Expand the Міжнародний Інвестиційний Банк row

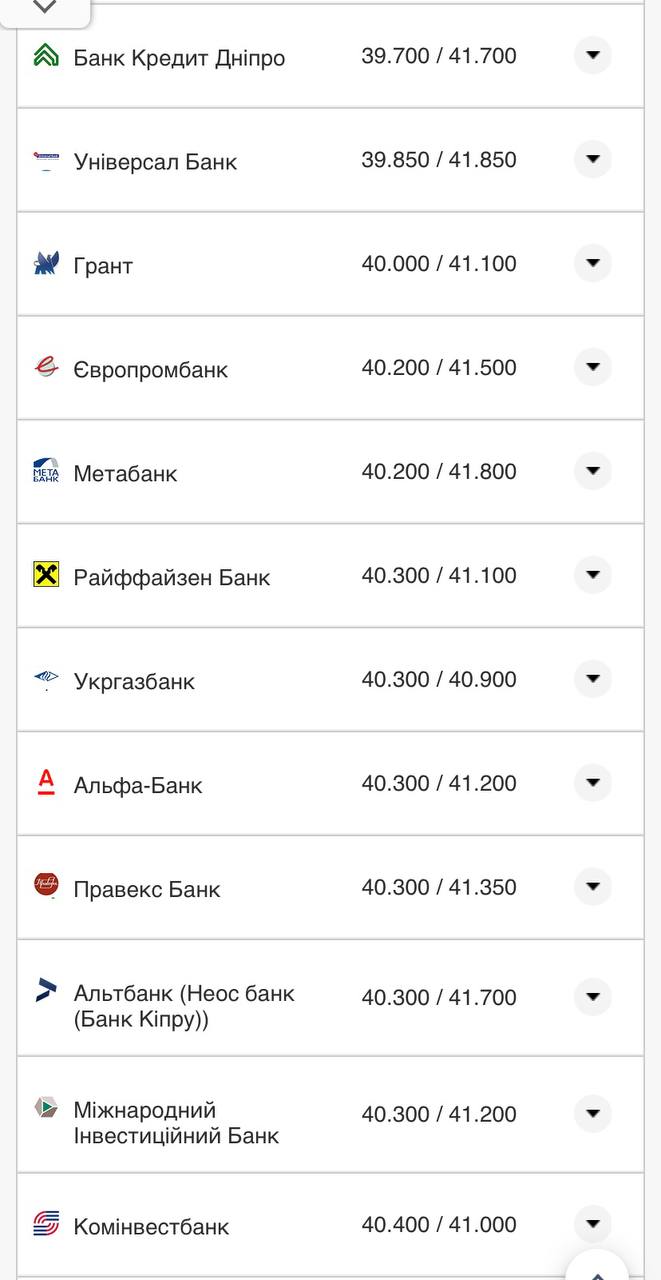coord(593,1111)
